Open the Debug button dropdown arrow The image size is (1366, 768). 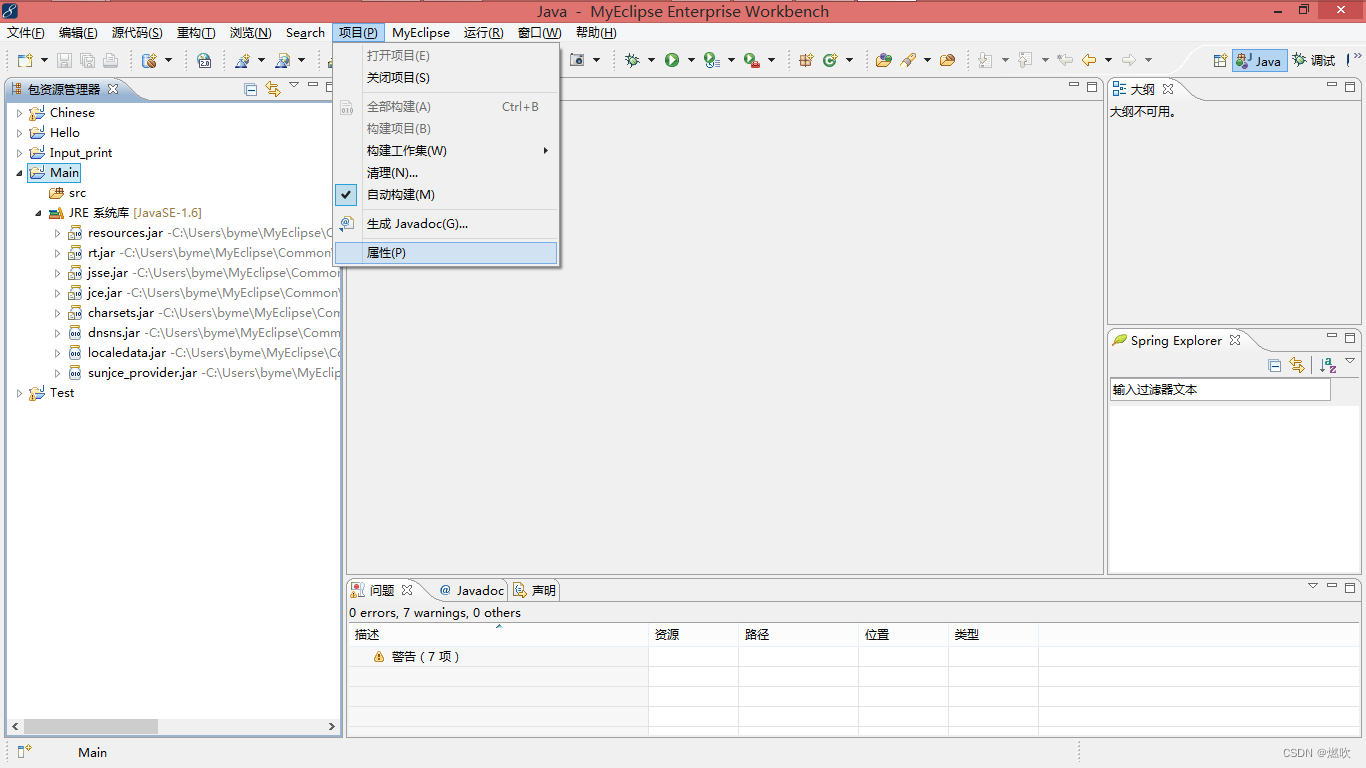(x=651, y=60)
